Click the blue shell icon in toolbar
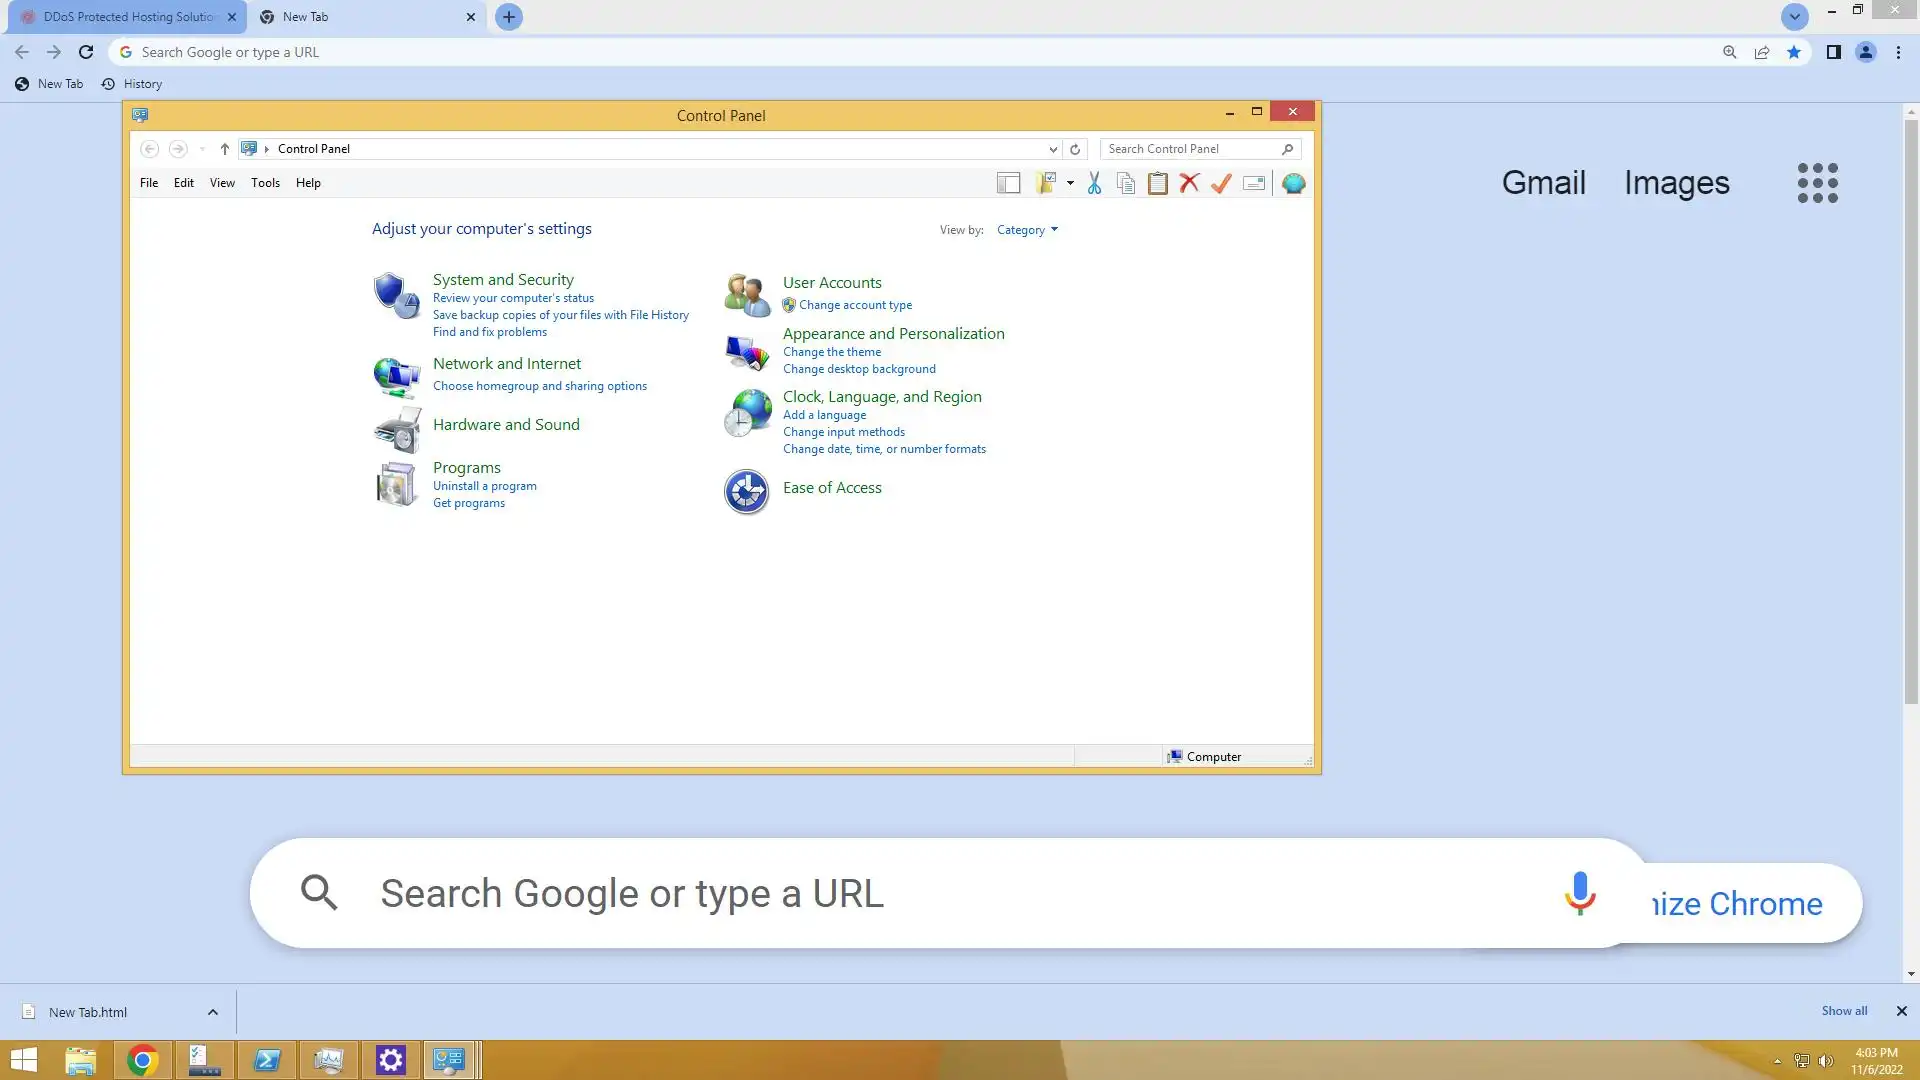 tap(1293, 183)
